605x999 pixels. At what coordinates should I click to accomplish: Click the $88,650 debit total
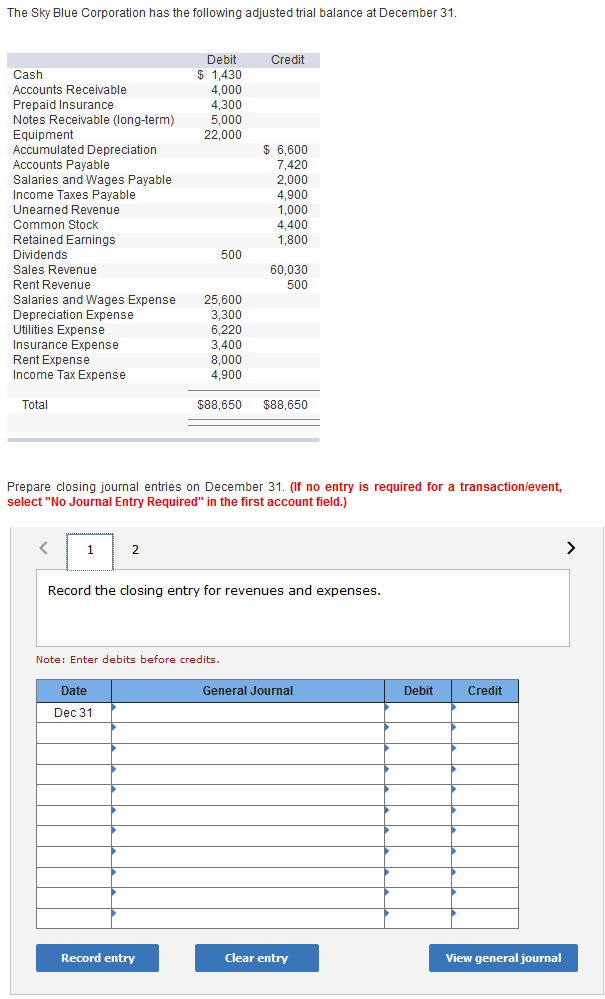click(220, 405)
